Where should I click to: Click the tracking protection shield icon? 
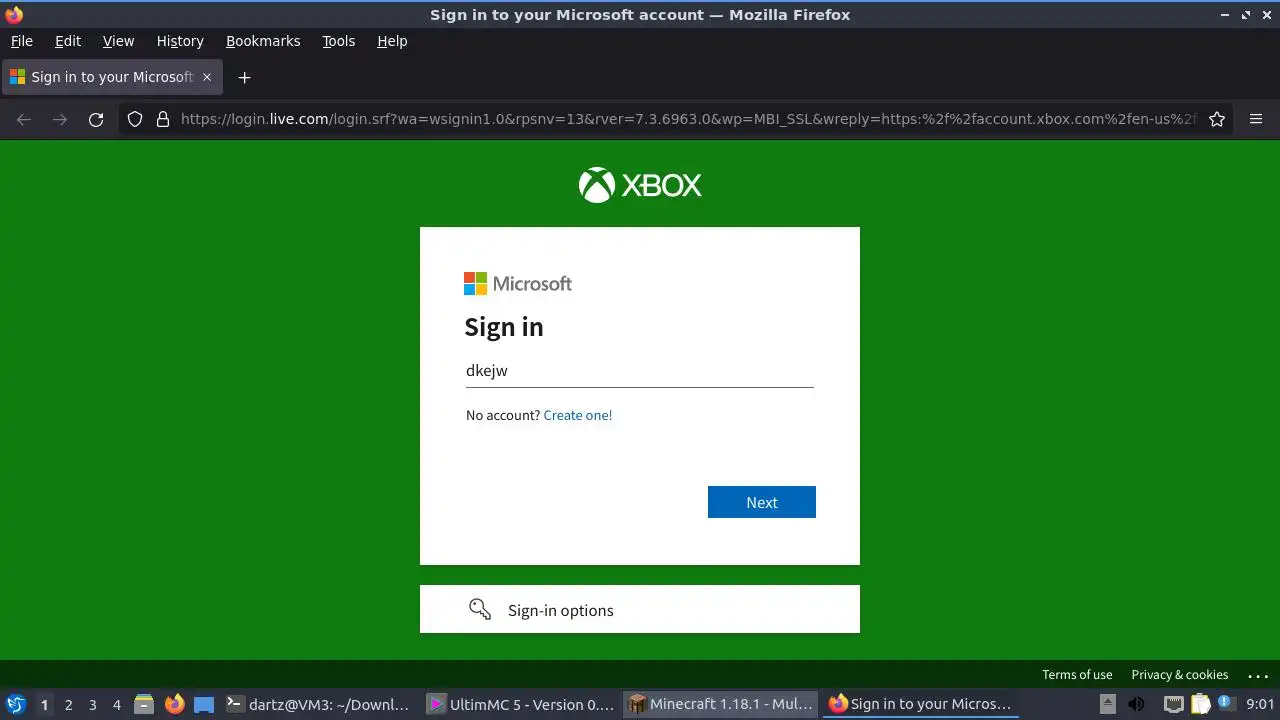135,119
